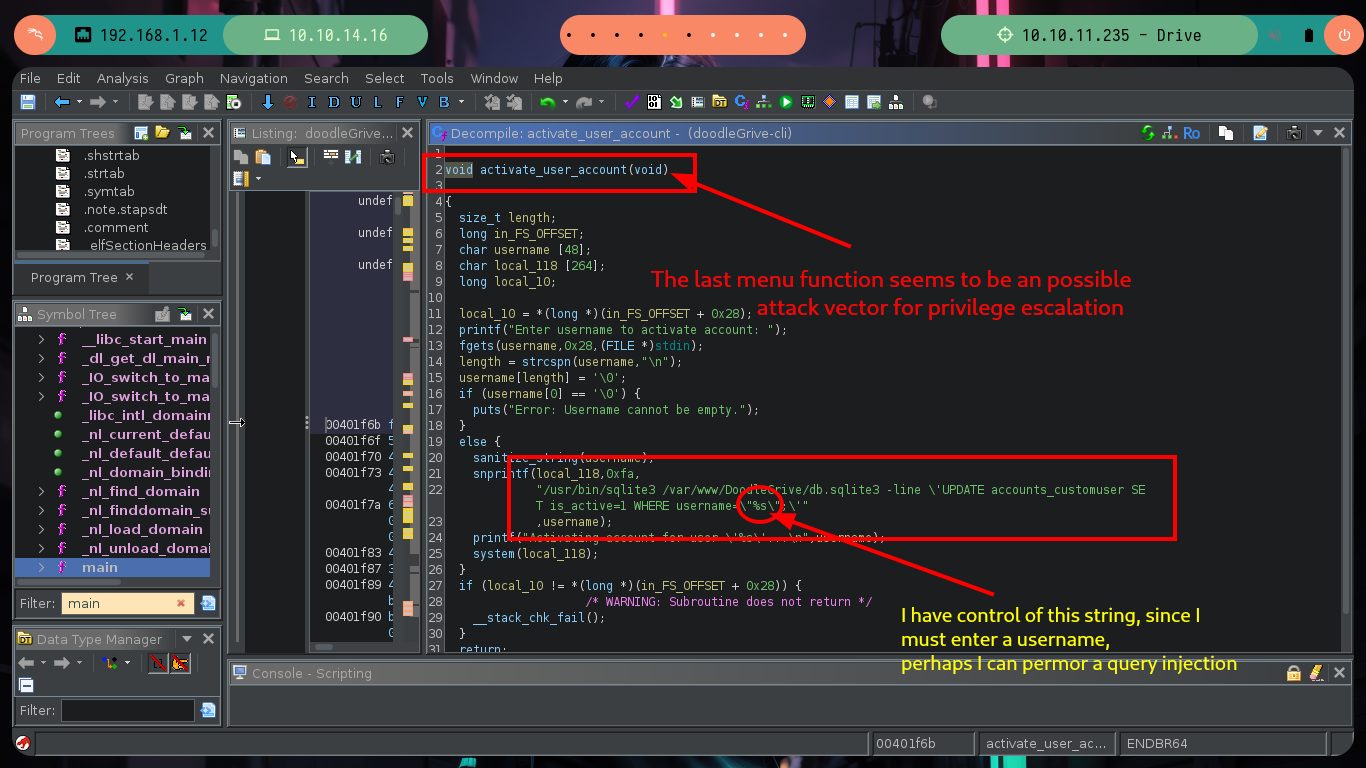Click the Data Type Manager filter input field
Screen dimensions: 1366x768
click(x=128, y=710)
